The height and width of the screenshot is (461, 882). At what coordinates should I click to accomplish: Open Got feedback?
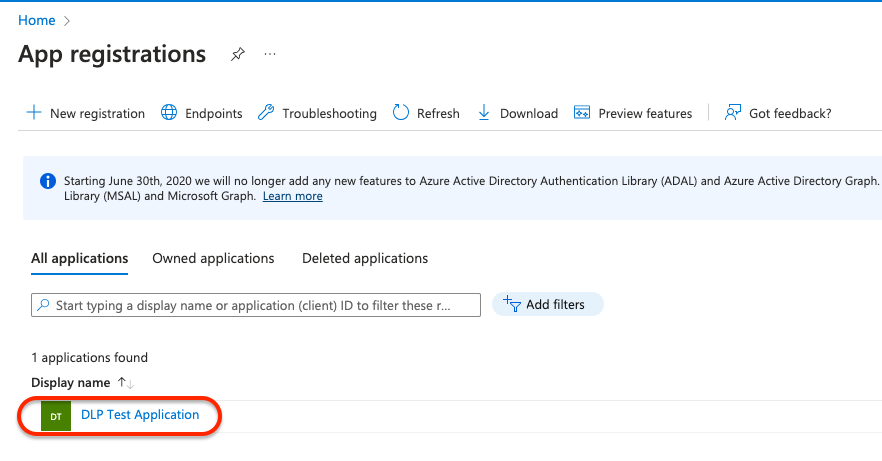pyautogui.click(x=778, y=113)
